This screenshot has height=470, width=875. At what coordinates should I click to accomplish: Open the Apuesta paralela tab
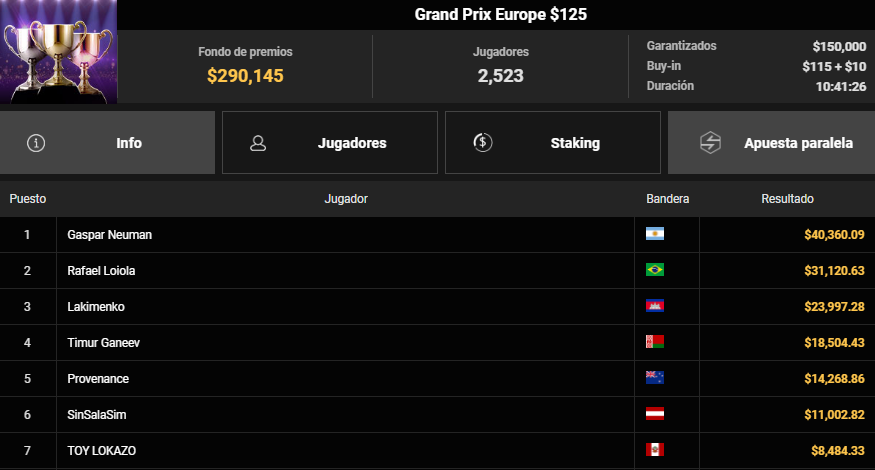tap(771, 142)
